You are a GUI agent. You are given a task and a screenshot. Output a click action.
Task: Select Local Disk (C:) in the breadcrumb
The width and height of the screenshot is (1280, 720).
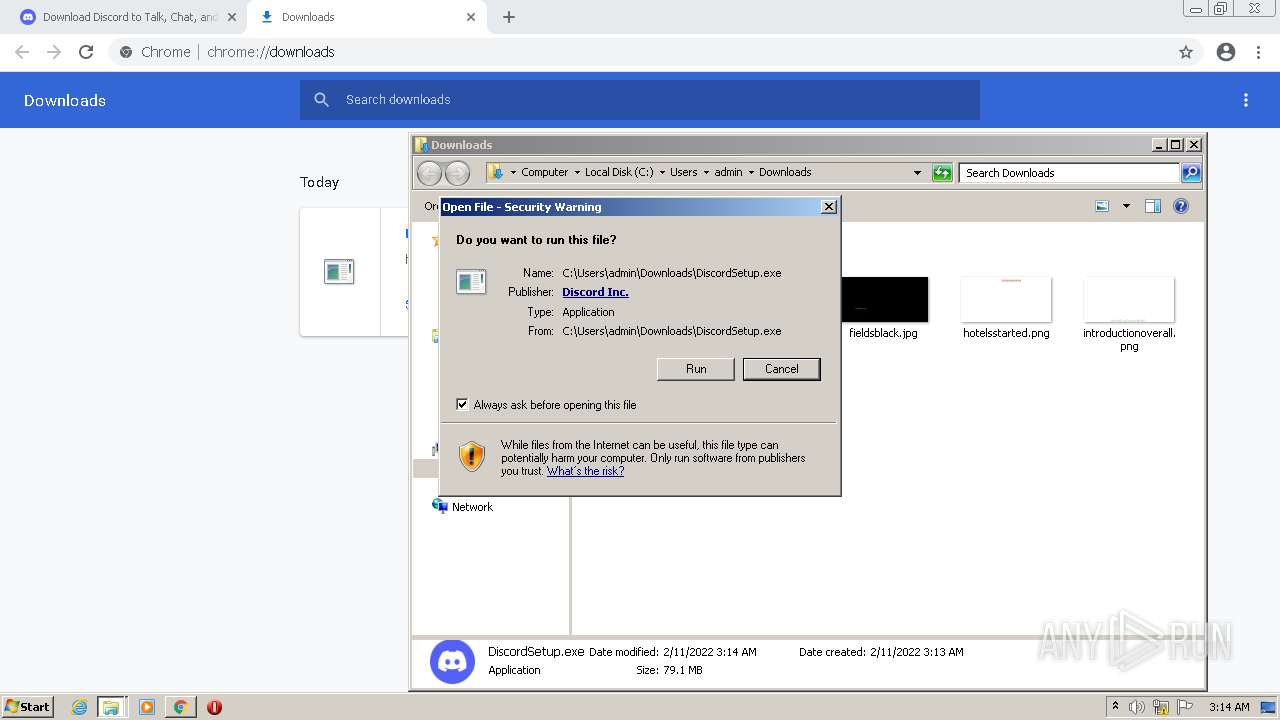click(619, 172)
